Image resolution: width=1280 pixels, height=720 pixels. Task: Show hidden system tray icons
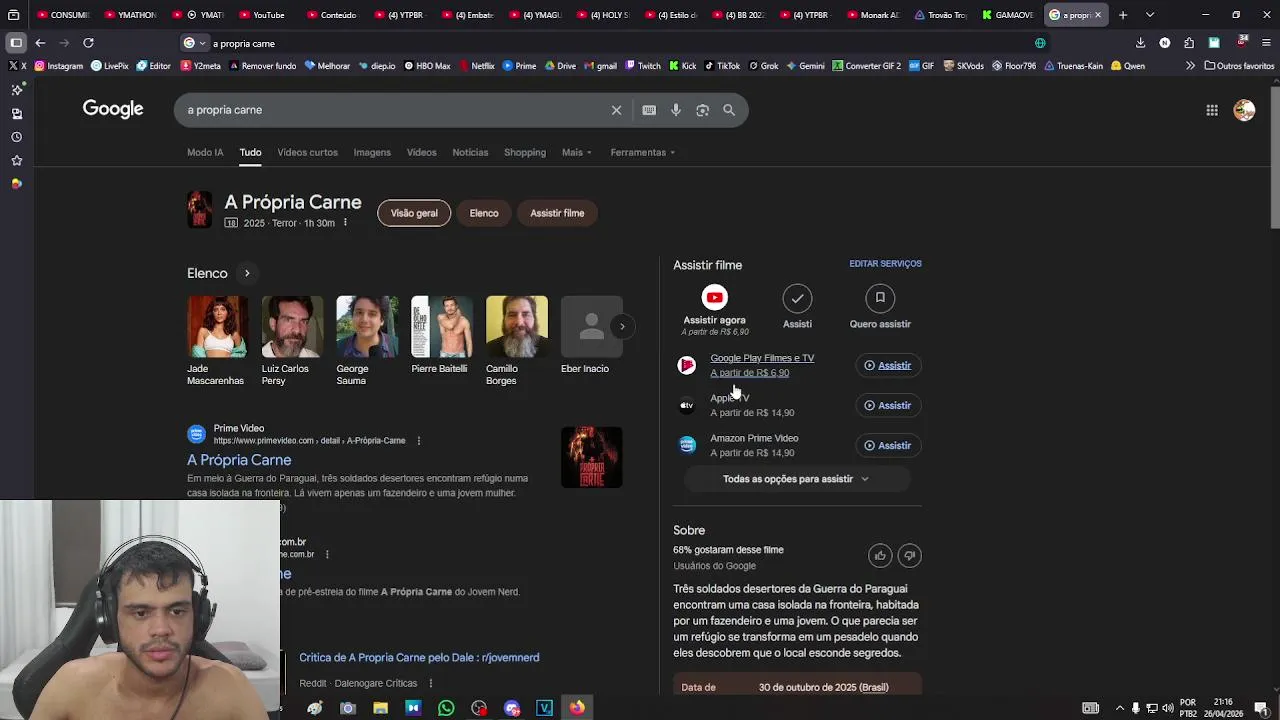click(1119, 708)
